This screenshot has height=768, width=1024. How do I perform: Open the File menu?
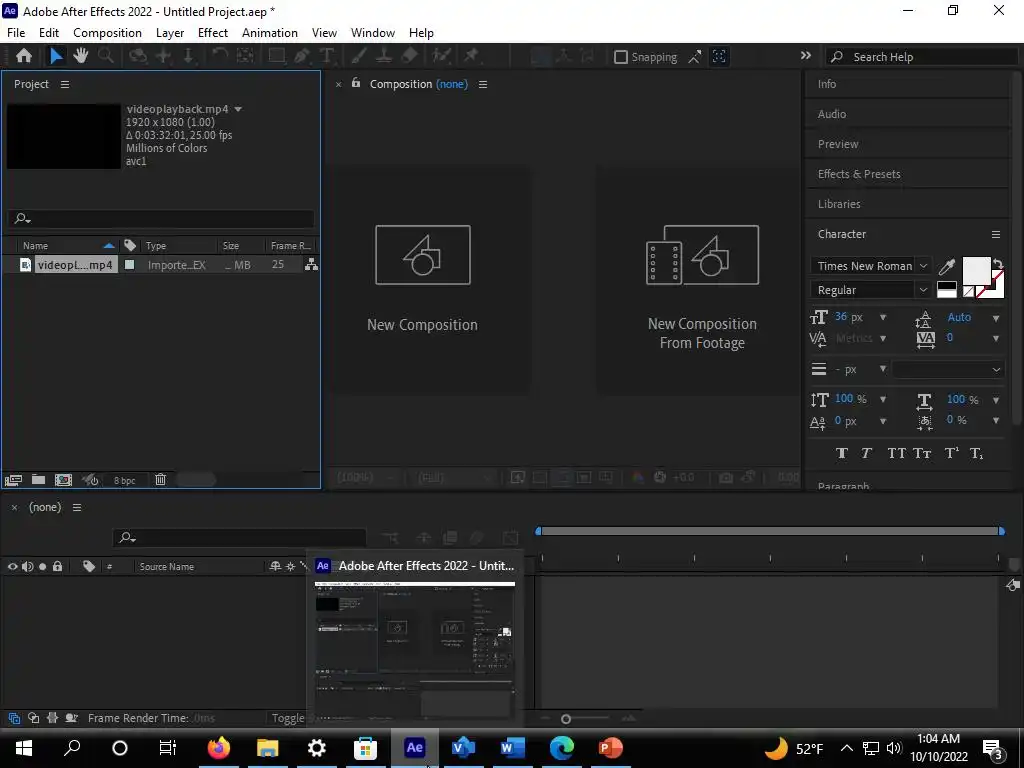16,33
